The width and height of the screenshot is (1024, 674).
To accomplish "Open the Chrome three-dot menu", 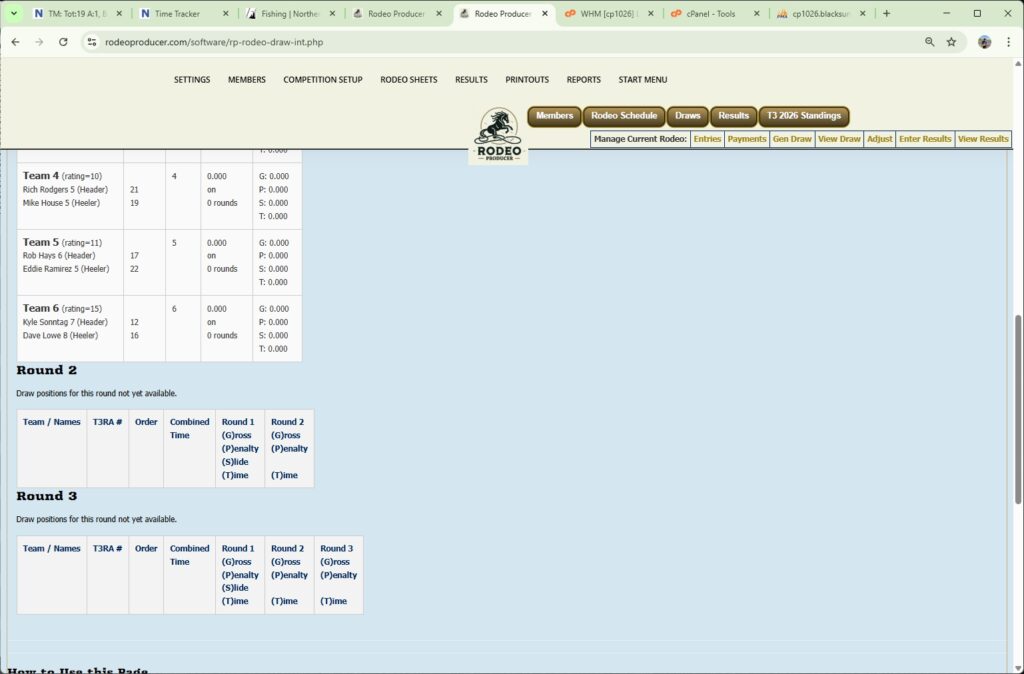I will [x=1007, y=43].
